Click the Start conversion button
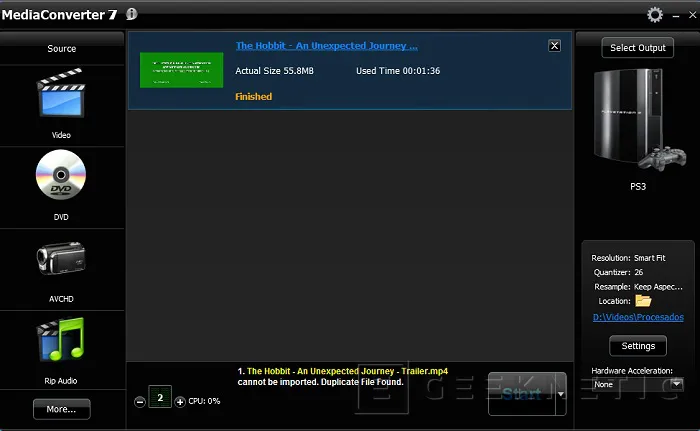 522,394
